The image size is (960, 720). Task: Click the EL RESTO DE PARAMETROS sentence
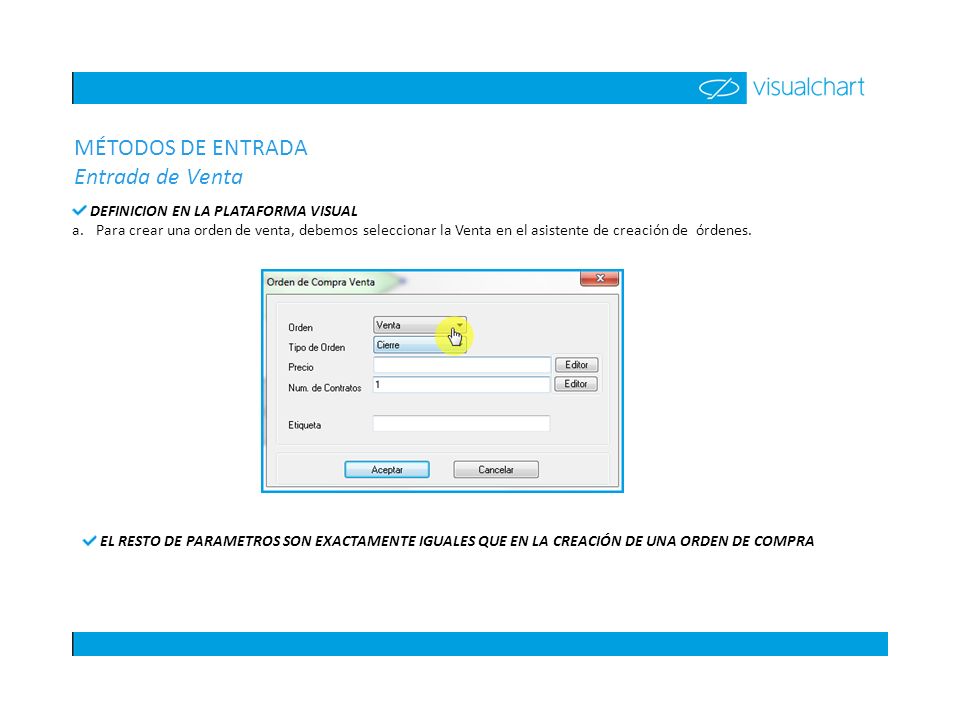[457, 541]
